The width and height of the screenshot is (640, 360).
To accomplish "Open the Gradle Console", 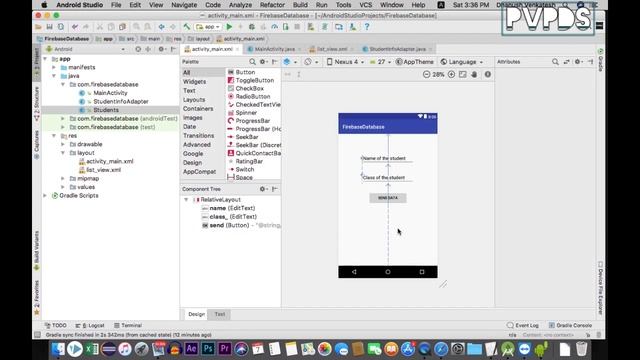I will click(570, 325).
